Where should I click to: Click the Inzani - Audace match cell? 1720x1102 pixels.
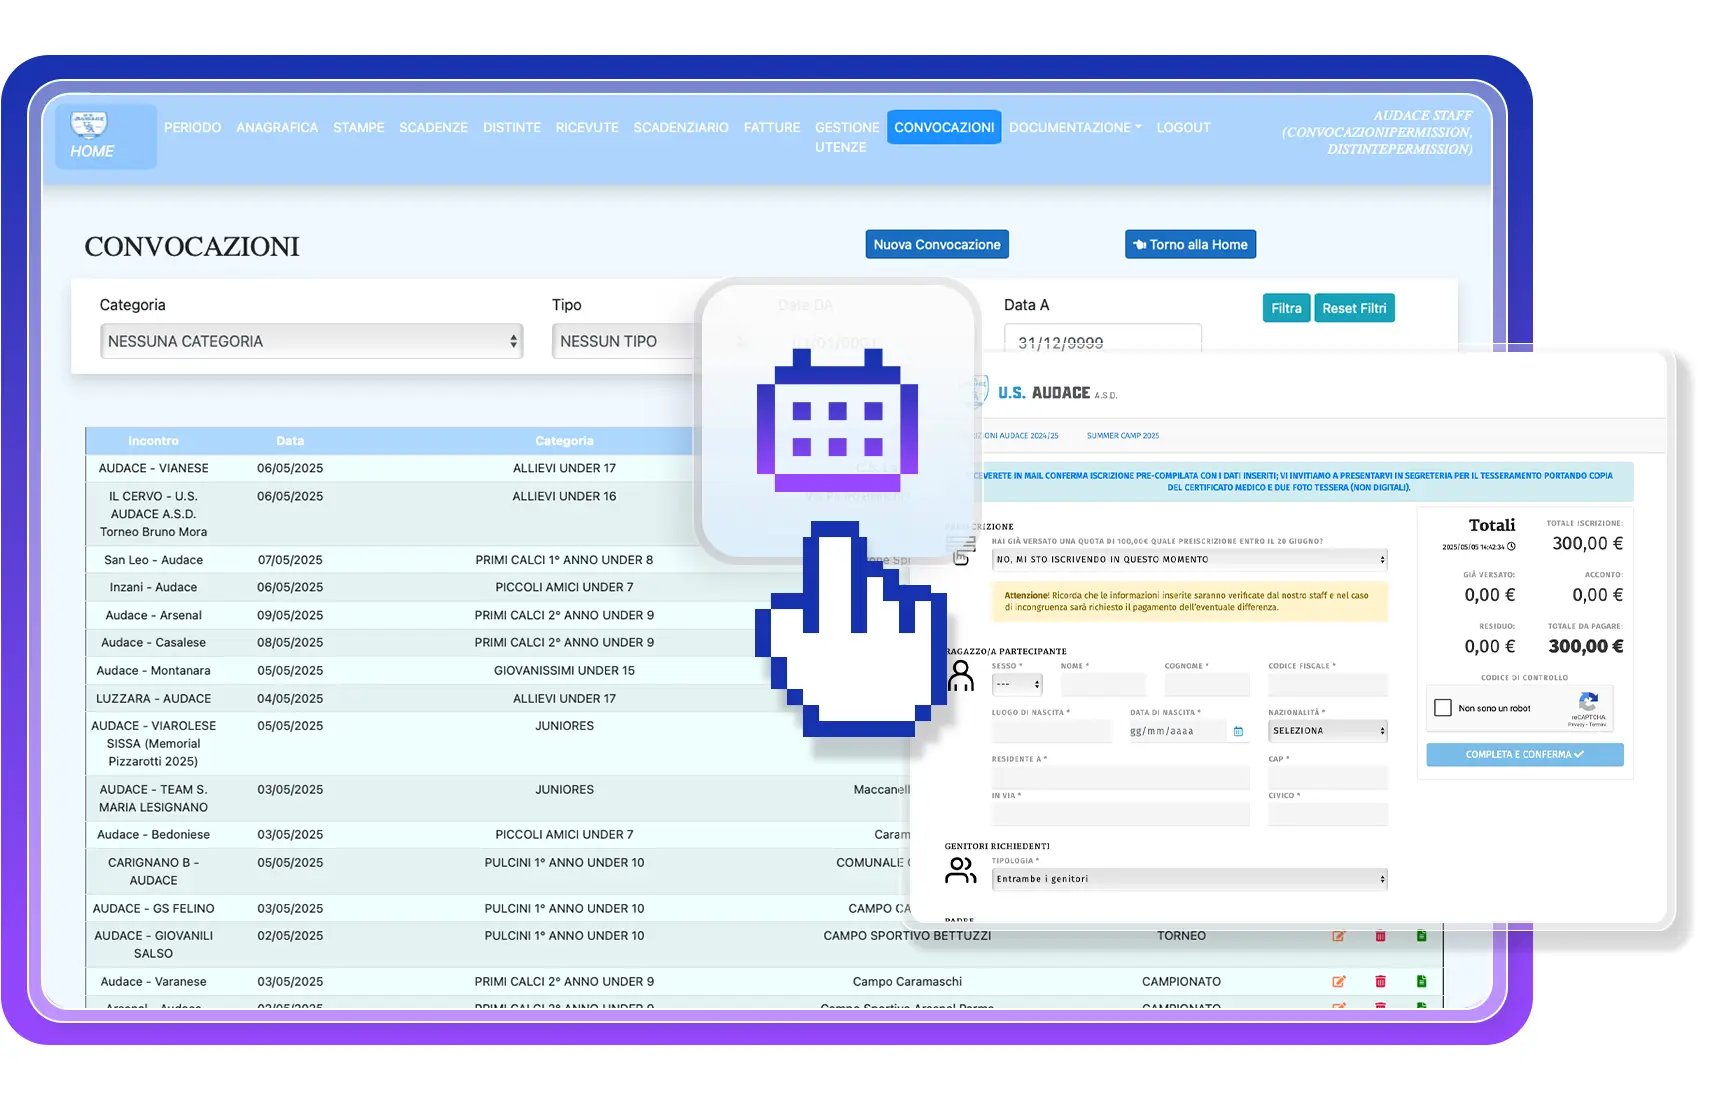pyautogui.click(x=153, y=587)
